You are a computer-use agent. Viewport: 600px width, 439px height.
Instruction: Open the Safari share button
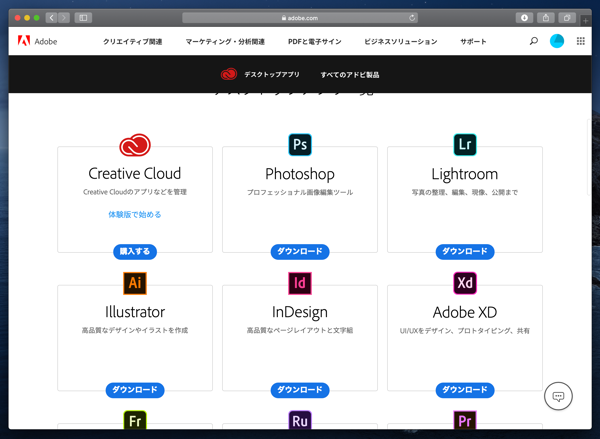pyautogui.click(x=546, y=18)
